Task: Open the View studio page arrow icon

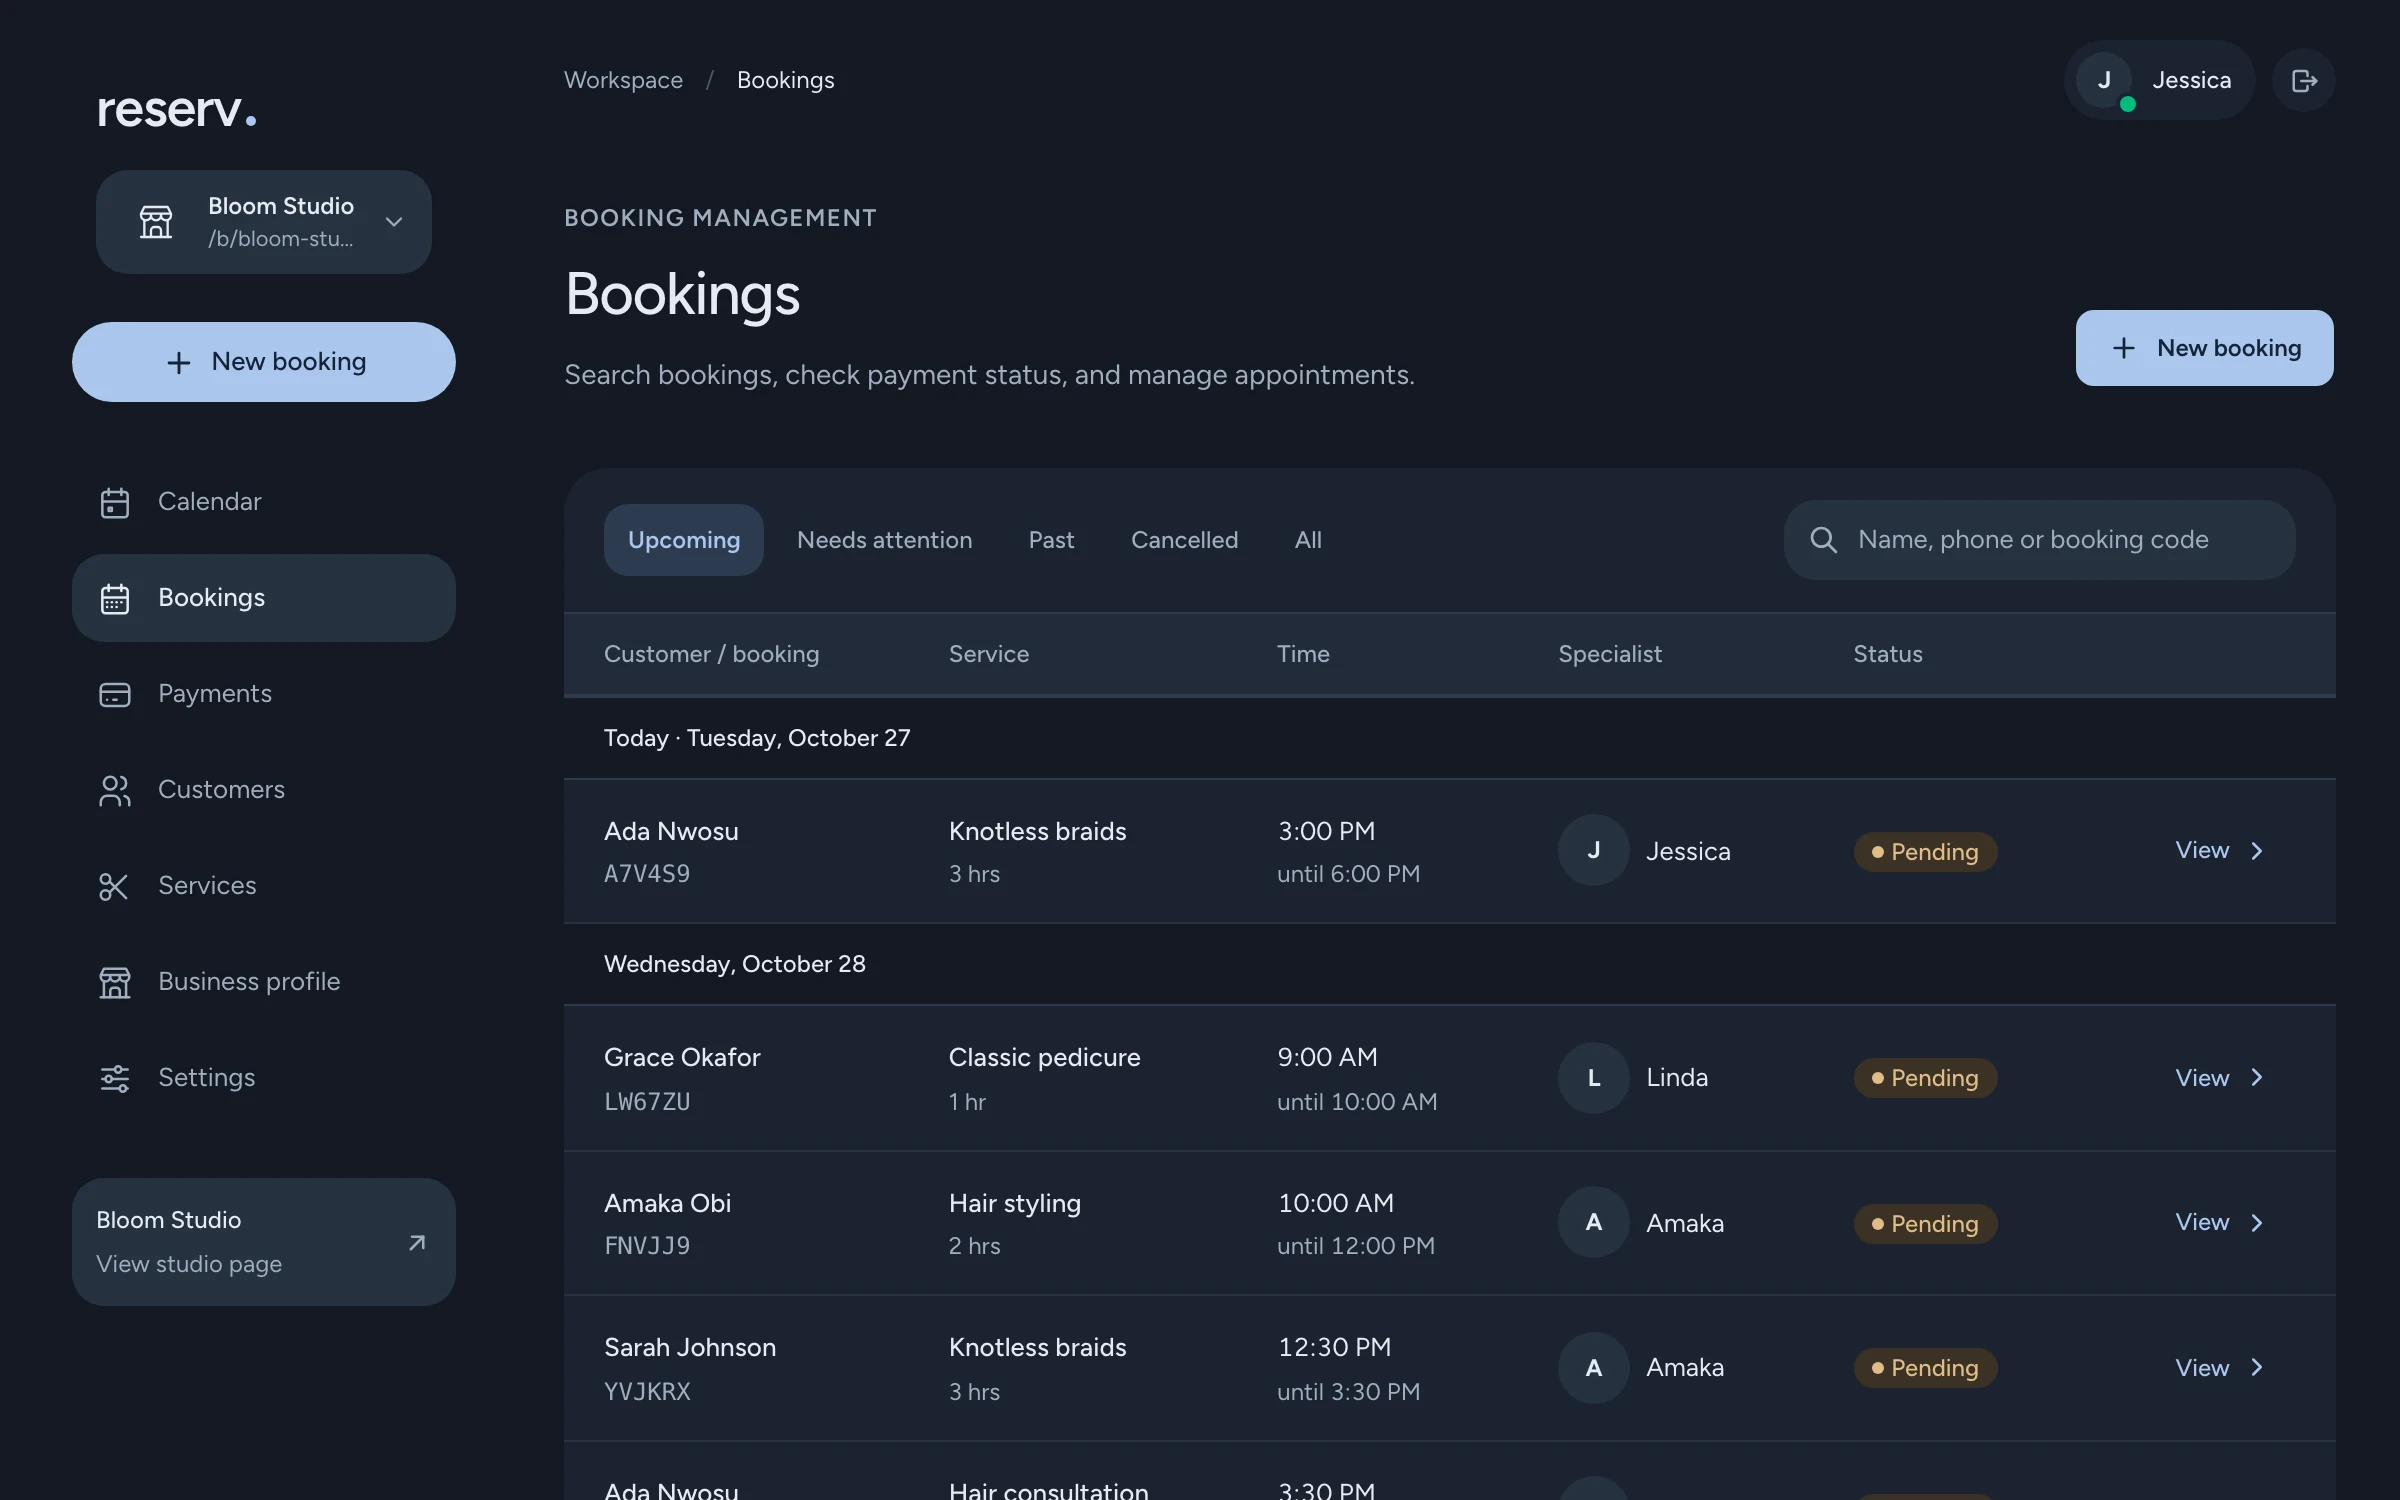Action: [417, 1242]
